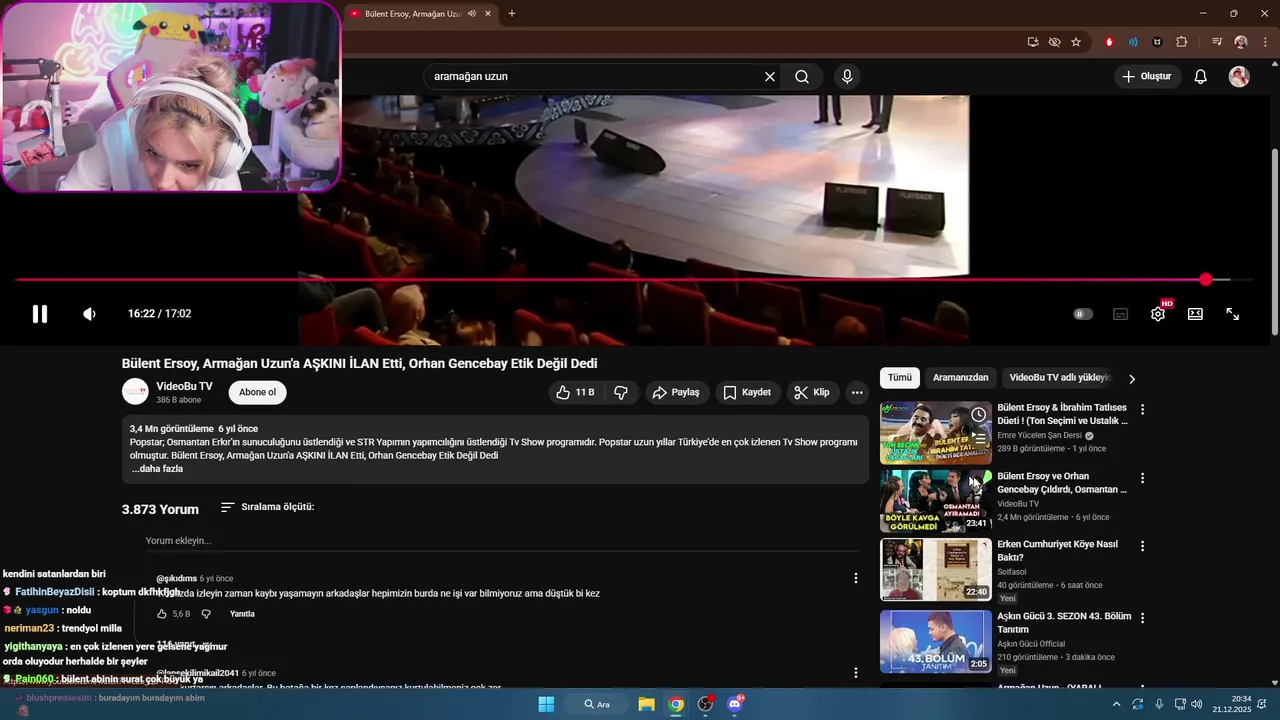This screenshot has height=720, width=1280.
Task: Open YouTube notifications bell
Action: point(1201,77)
